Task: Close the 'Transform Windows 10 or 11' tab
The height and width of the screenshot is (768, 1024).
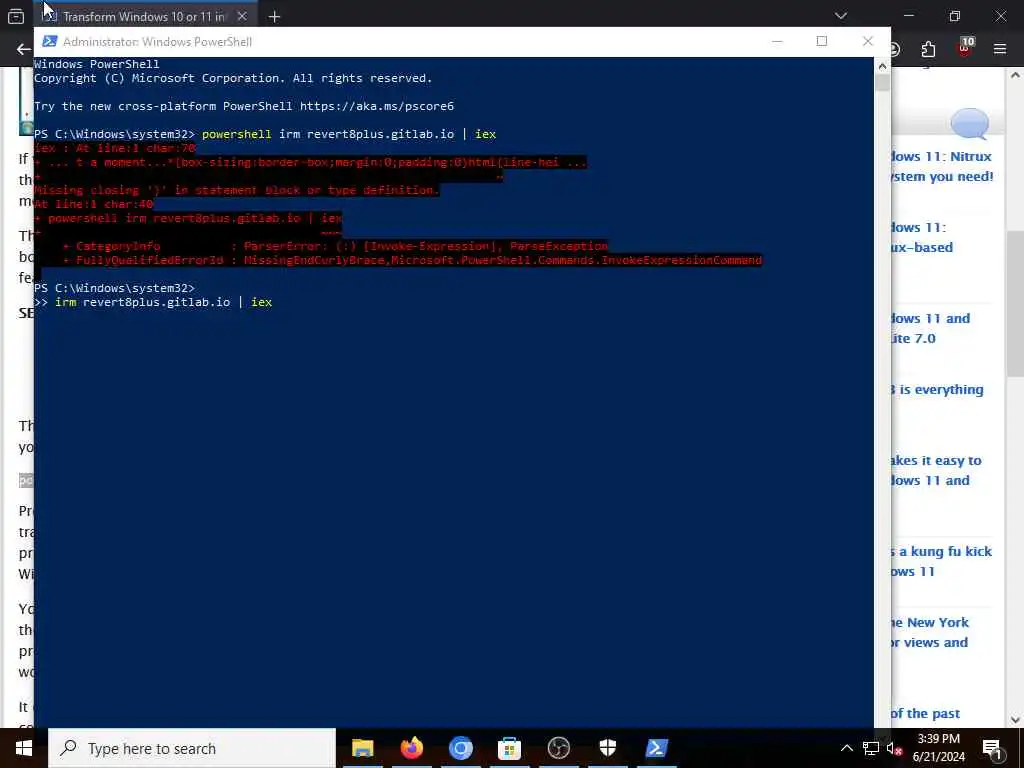Action: 242,16
